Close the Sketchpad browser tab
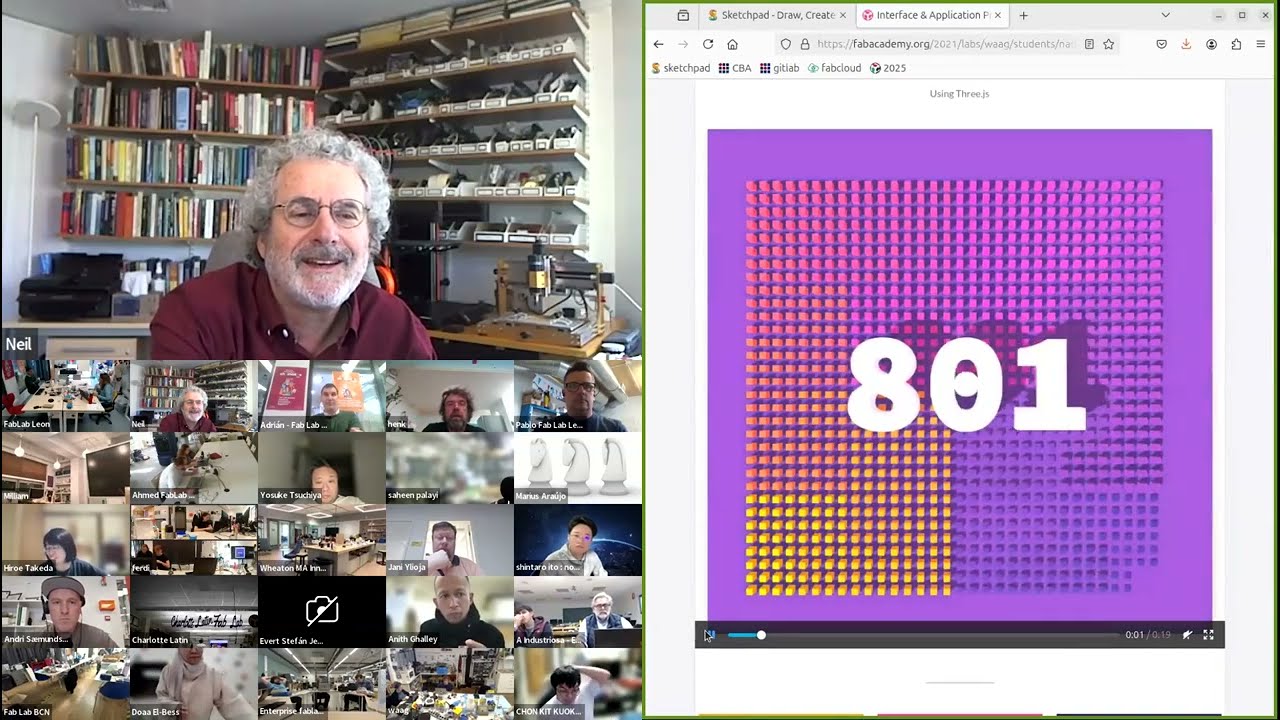Image resolution: width=1280 pixels, height=720 pixels. tap(842, 15)
